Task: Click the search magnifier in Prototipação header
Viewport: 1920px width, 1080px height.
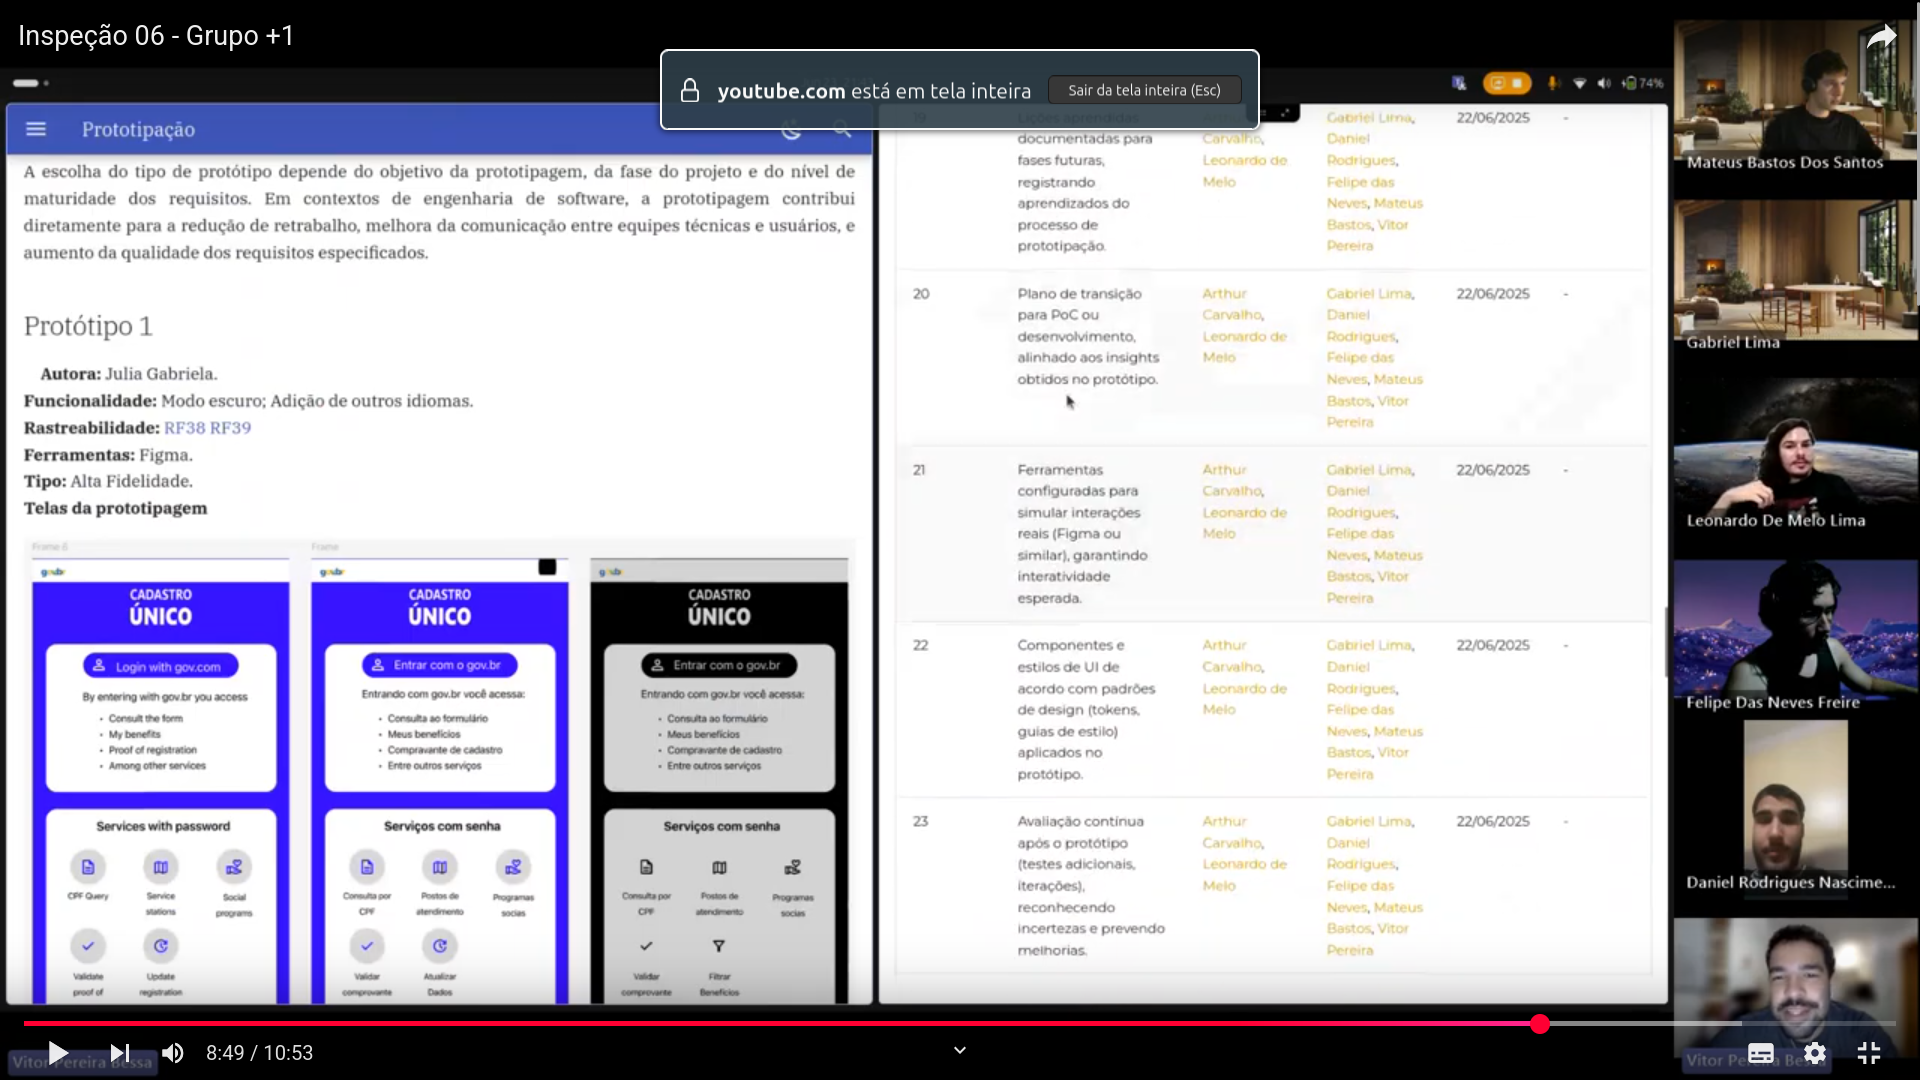Action: (842, 129)
